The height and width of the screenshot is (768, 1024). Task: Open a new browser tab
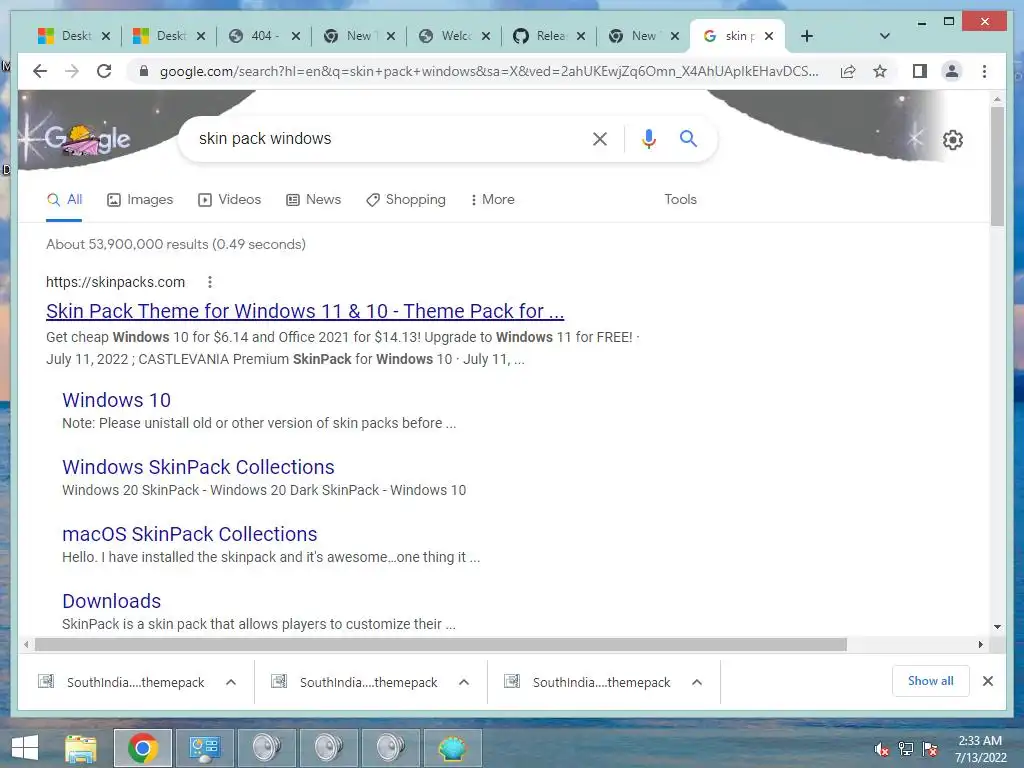click(x=807, y=36)
